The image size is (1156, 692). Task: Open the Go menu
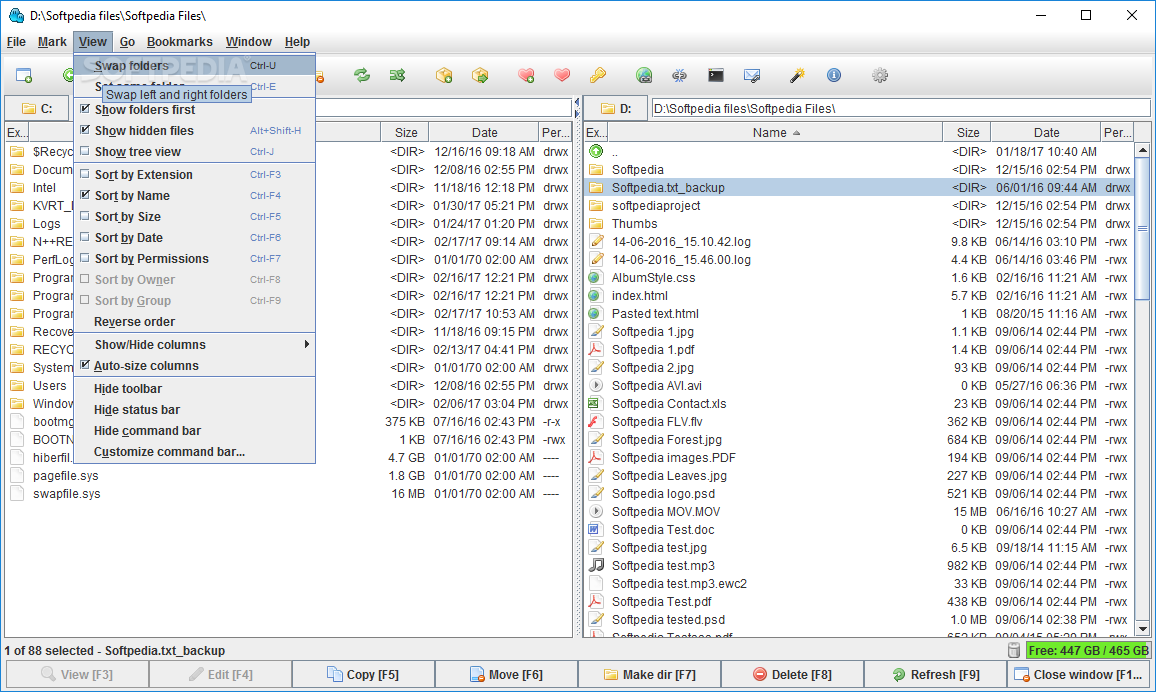tap(127, 42)
